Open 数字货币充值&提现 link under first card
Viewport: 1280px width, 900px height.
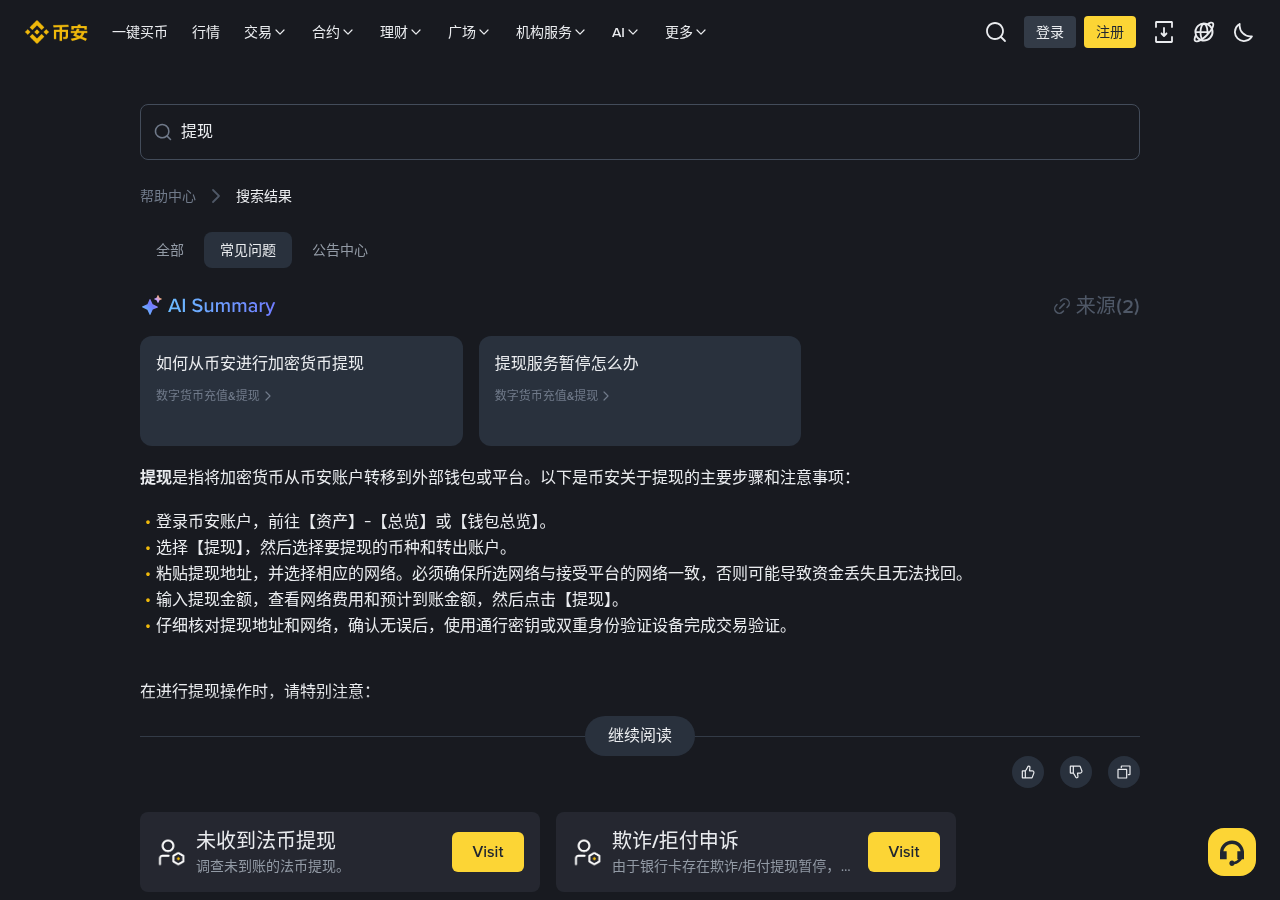tap(213, 395)
